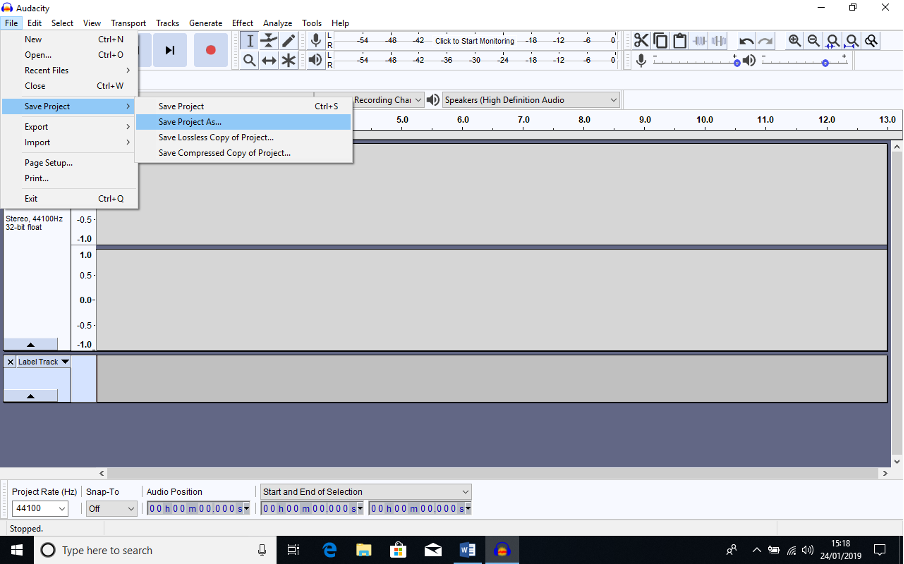Open the Edit menu
The height and width of the screenshot is (564, 904).
[x=34, y=23]
